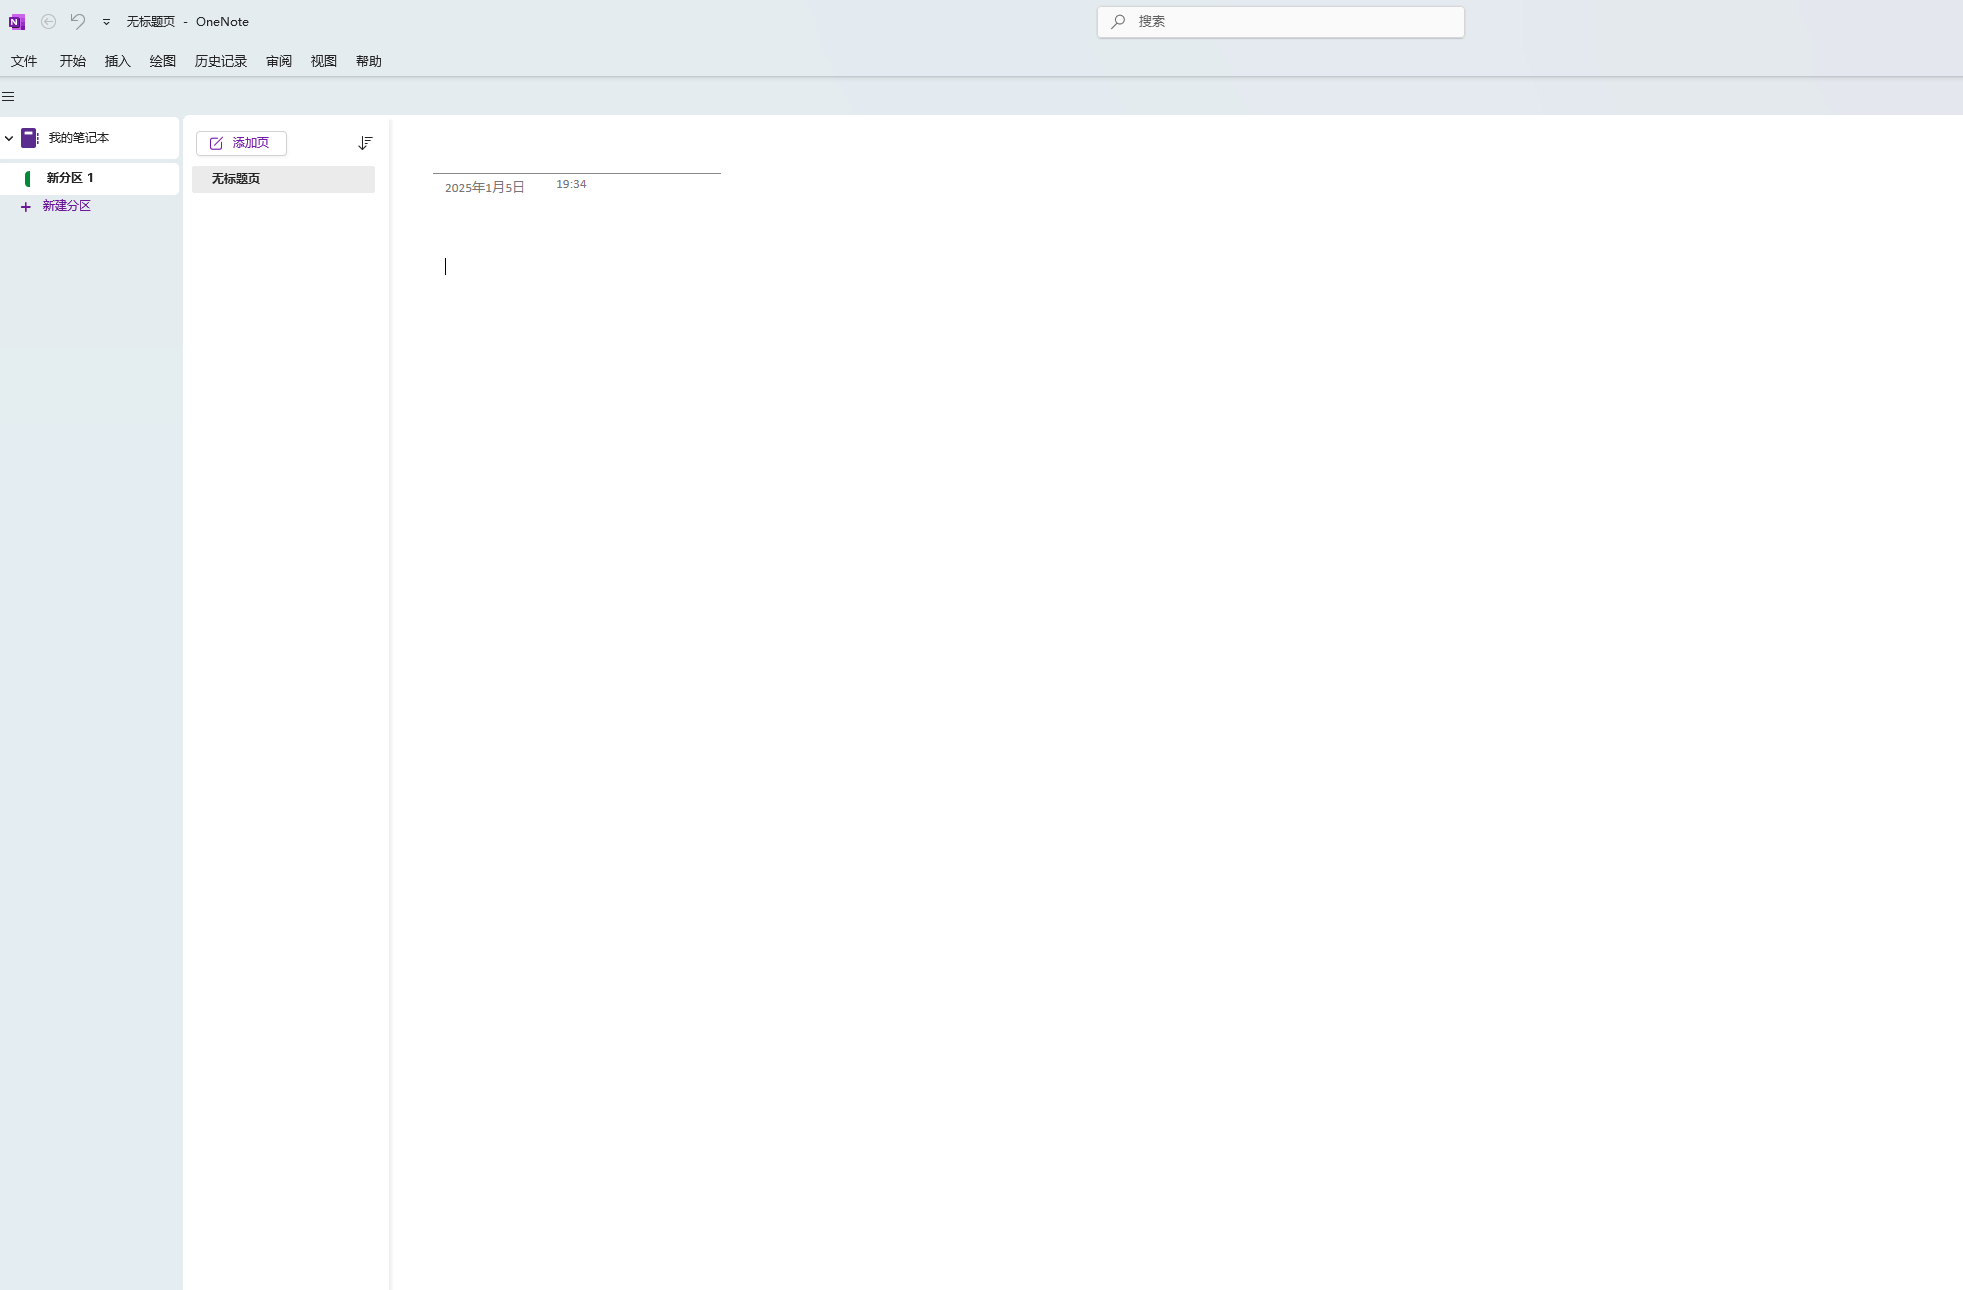Click the purple 我的笔记本 notebook icon
The width and height of the screenshot is (1963, 1290).
[x=30, y=138]
